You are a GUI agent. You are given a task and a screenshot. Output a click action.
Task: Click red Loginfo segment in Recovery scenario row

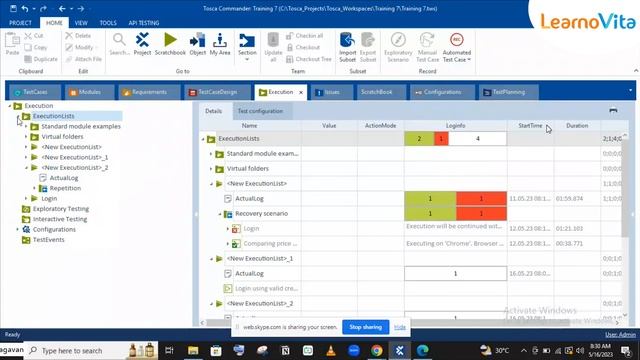point(481,213)
